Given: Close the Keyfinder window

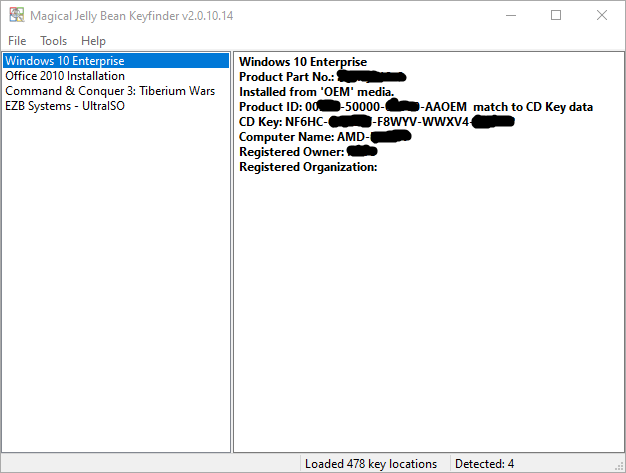Looking at the screenshot, I should pos(602,15).
